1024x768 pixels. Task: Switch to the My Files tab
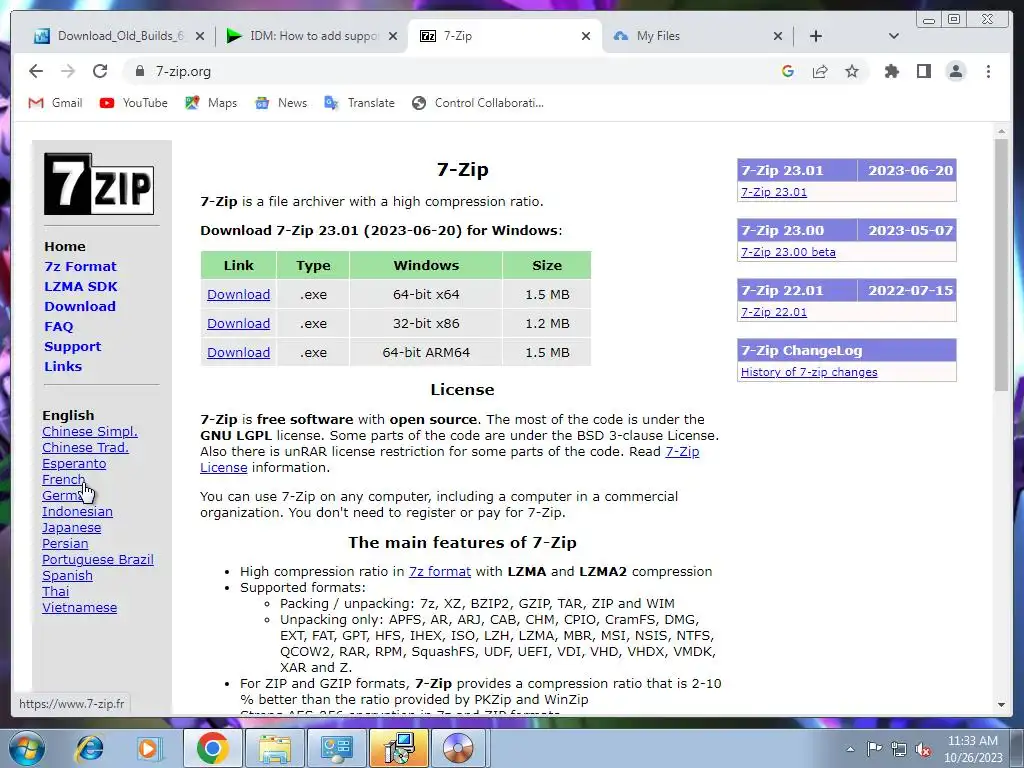coord(696,36)
